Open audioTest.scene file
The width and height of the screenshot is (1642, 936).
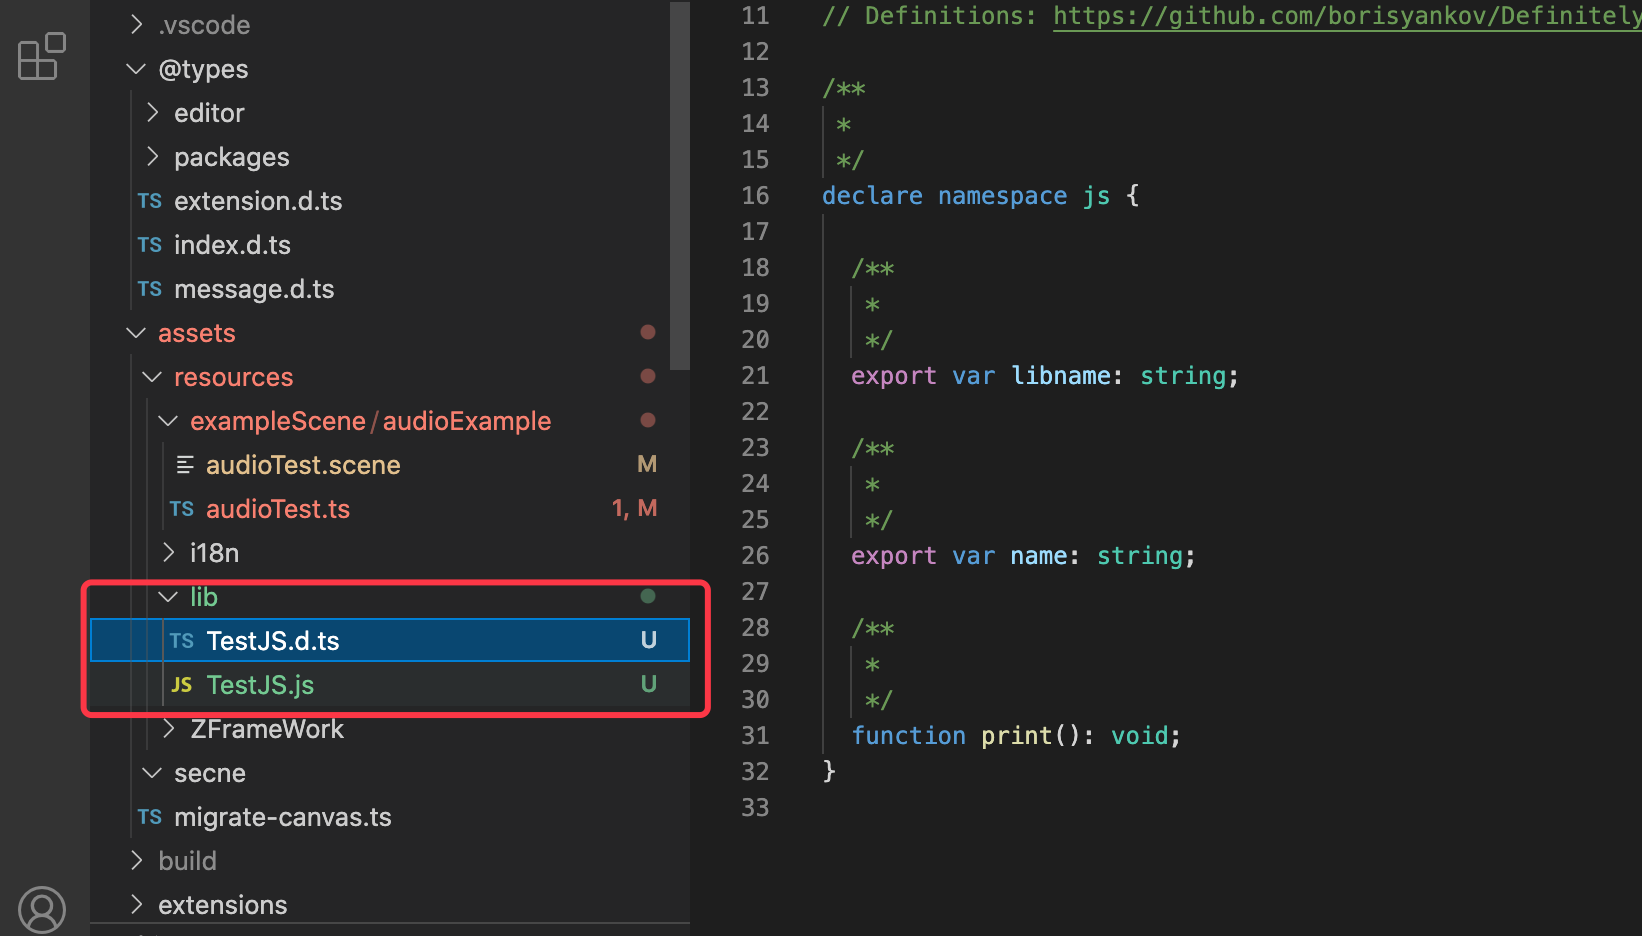point(303,465)
